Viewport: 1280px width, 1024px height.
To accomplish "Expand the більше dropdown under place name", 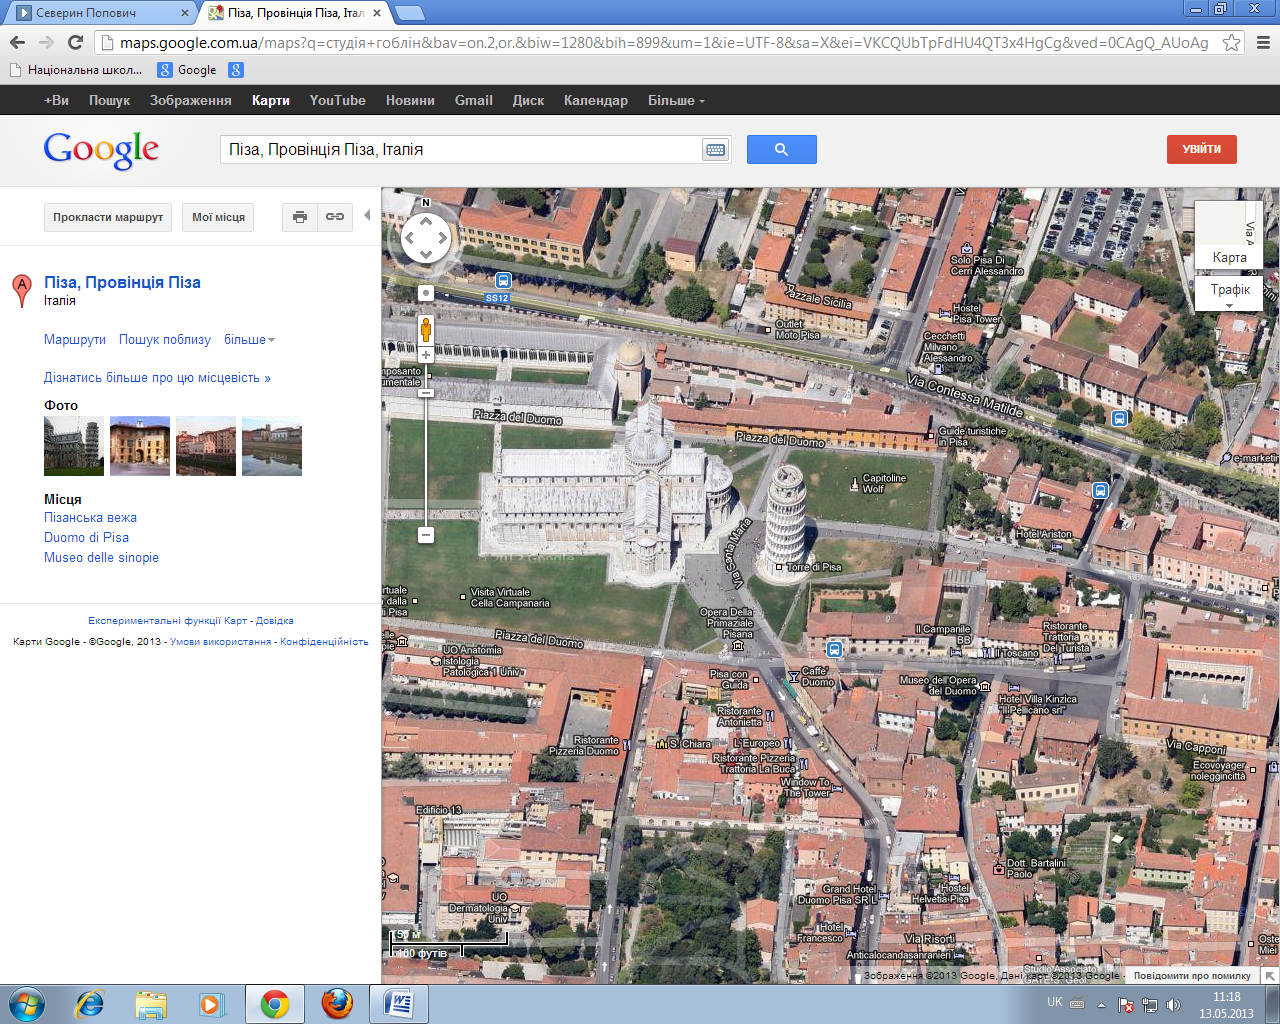I will (x=249, y=340).
